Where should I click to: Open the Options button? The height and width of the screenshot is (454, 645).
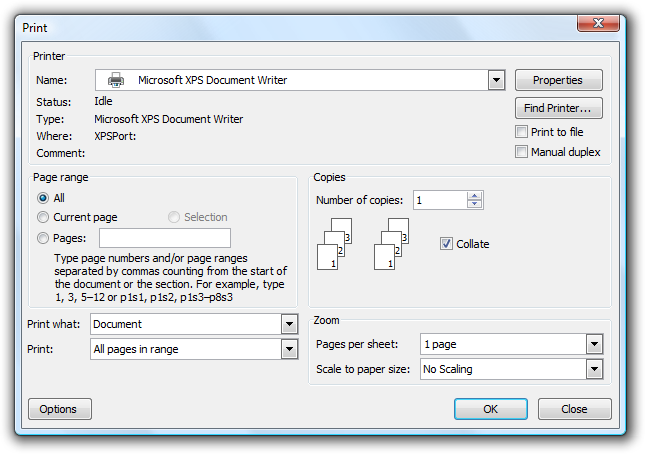60,409
